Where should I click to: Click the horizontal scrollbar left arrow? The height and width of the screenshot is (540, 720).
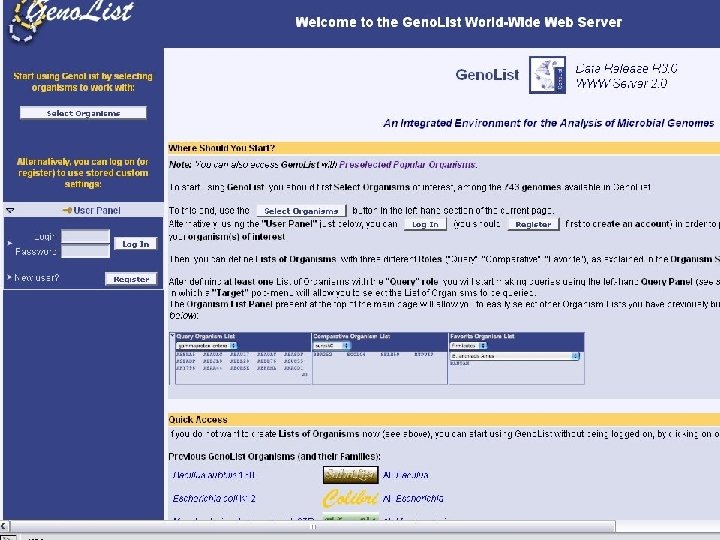5,526
